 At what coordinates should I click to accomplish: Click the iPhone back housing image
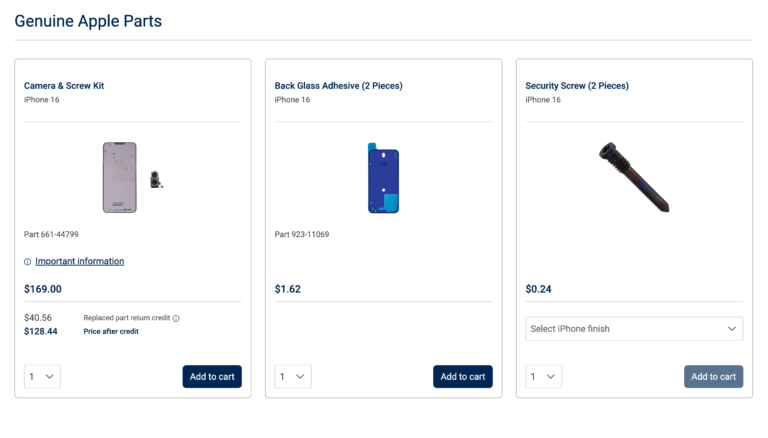[120, 177]
